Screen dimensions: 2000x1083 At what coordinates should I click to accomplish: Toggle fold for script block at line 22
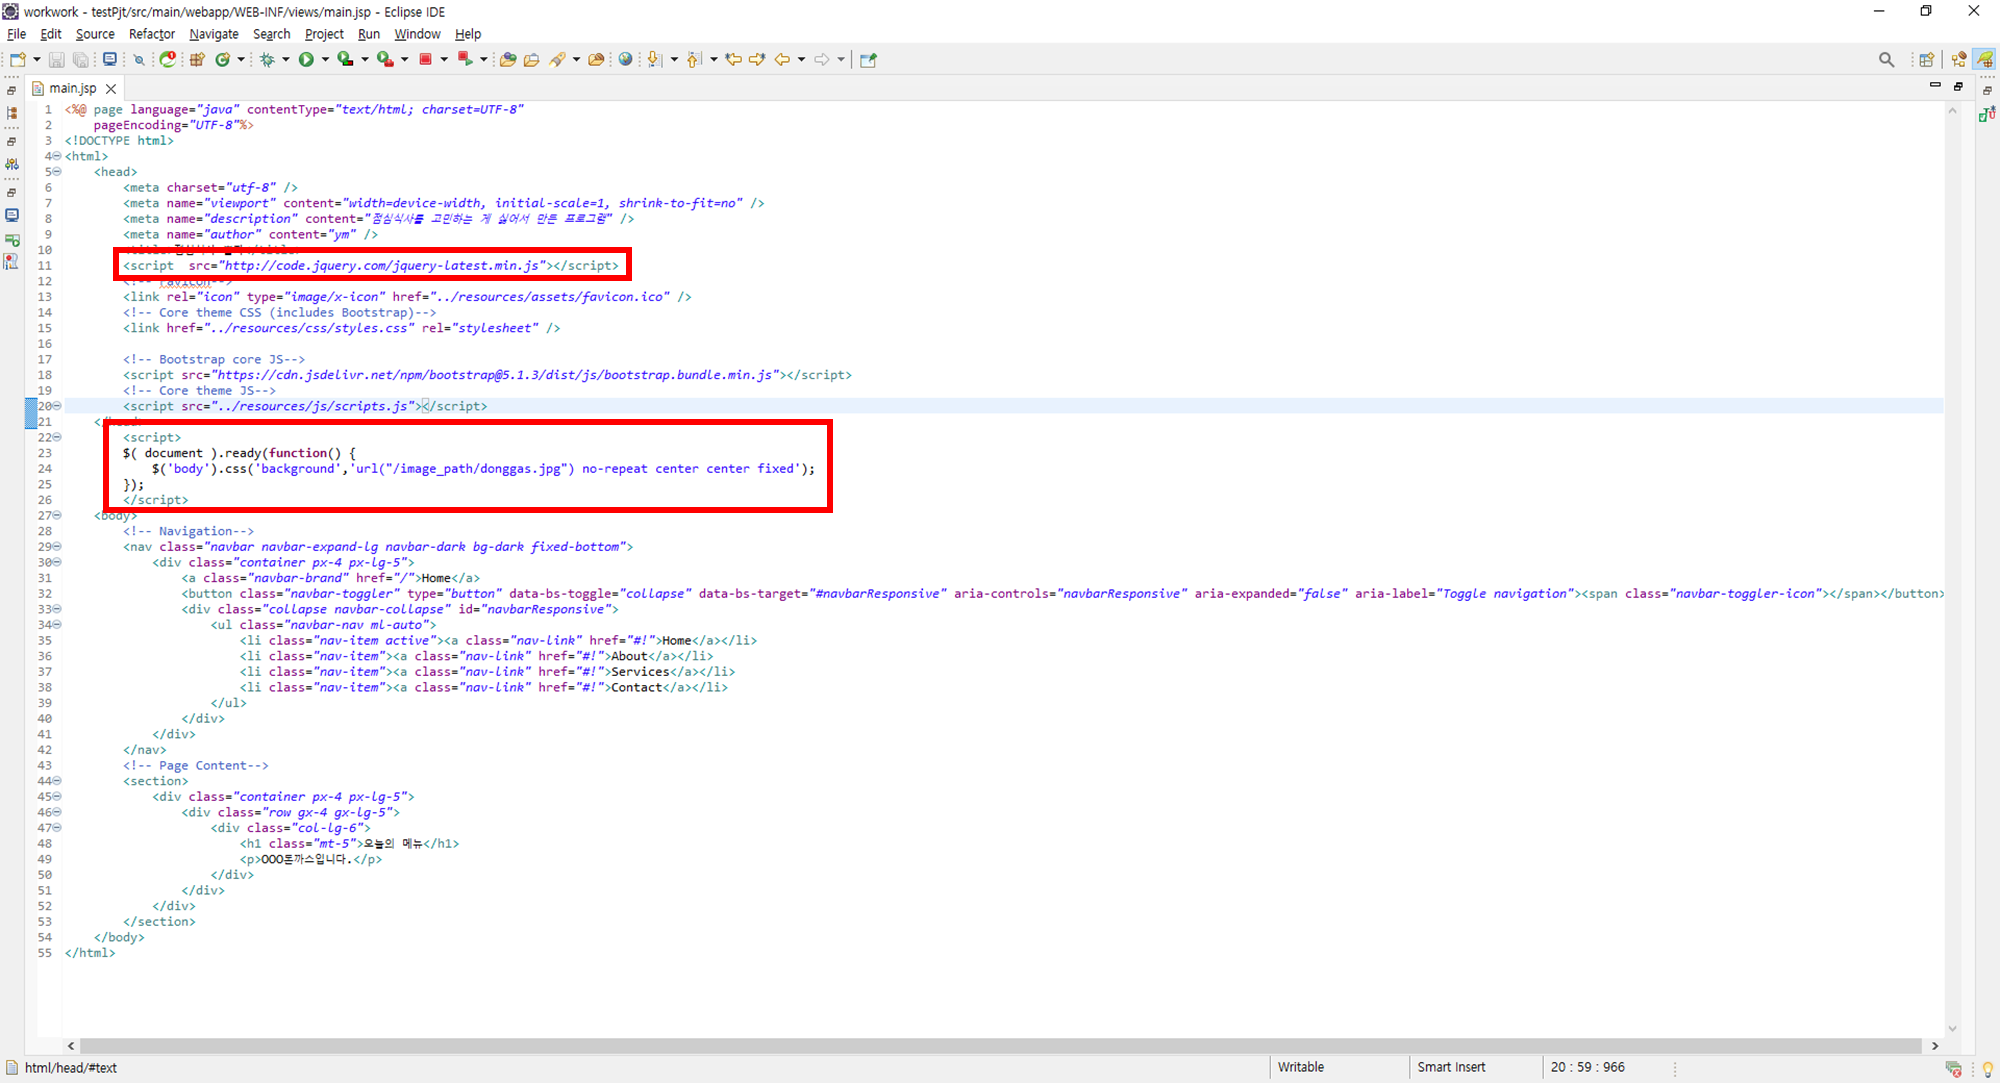[57, 437]
